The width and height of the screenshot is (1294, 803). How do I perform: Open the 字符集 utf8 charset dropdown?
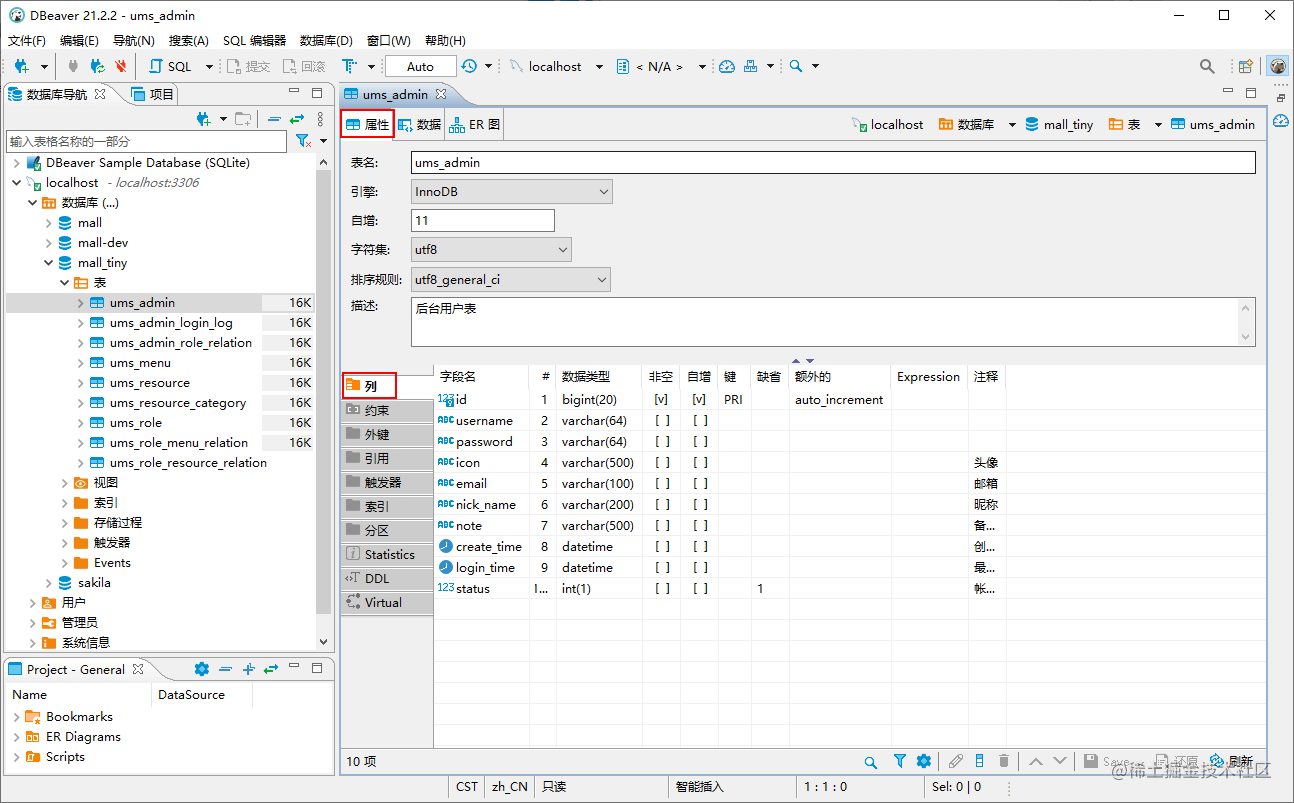click(x=491, y=250)
